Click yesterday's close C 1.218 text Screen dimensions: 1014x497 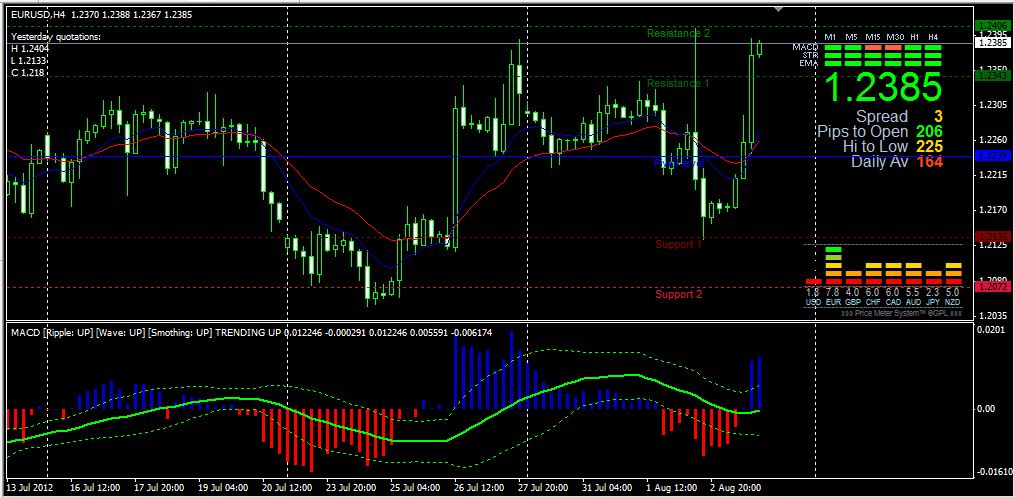(28, 72)
